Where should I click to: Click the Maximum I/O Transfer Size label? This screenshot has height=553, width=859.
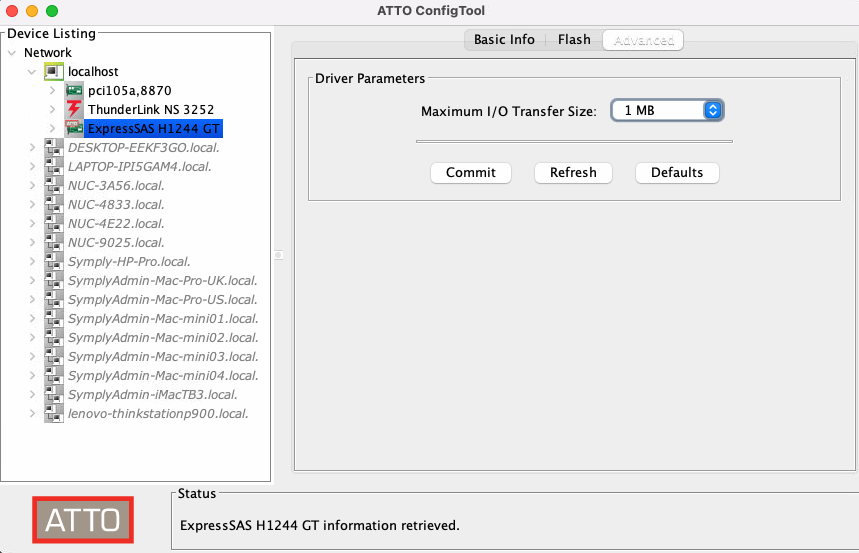click(508, 111)
